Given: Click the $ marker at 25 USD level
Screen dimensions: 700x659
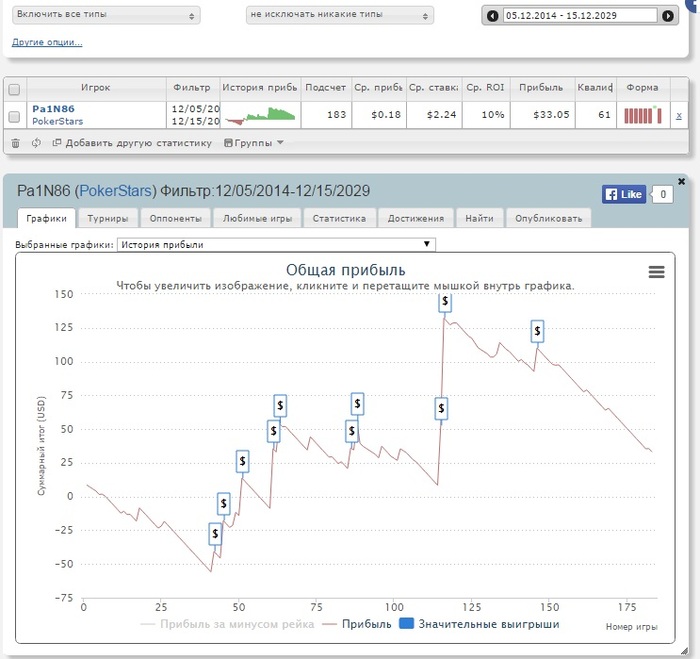Looking at the screenshot, I should [242, 461].
